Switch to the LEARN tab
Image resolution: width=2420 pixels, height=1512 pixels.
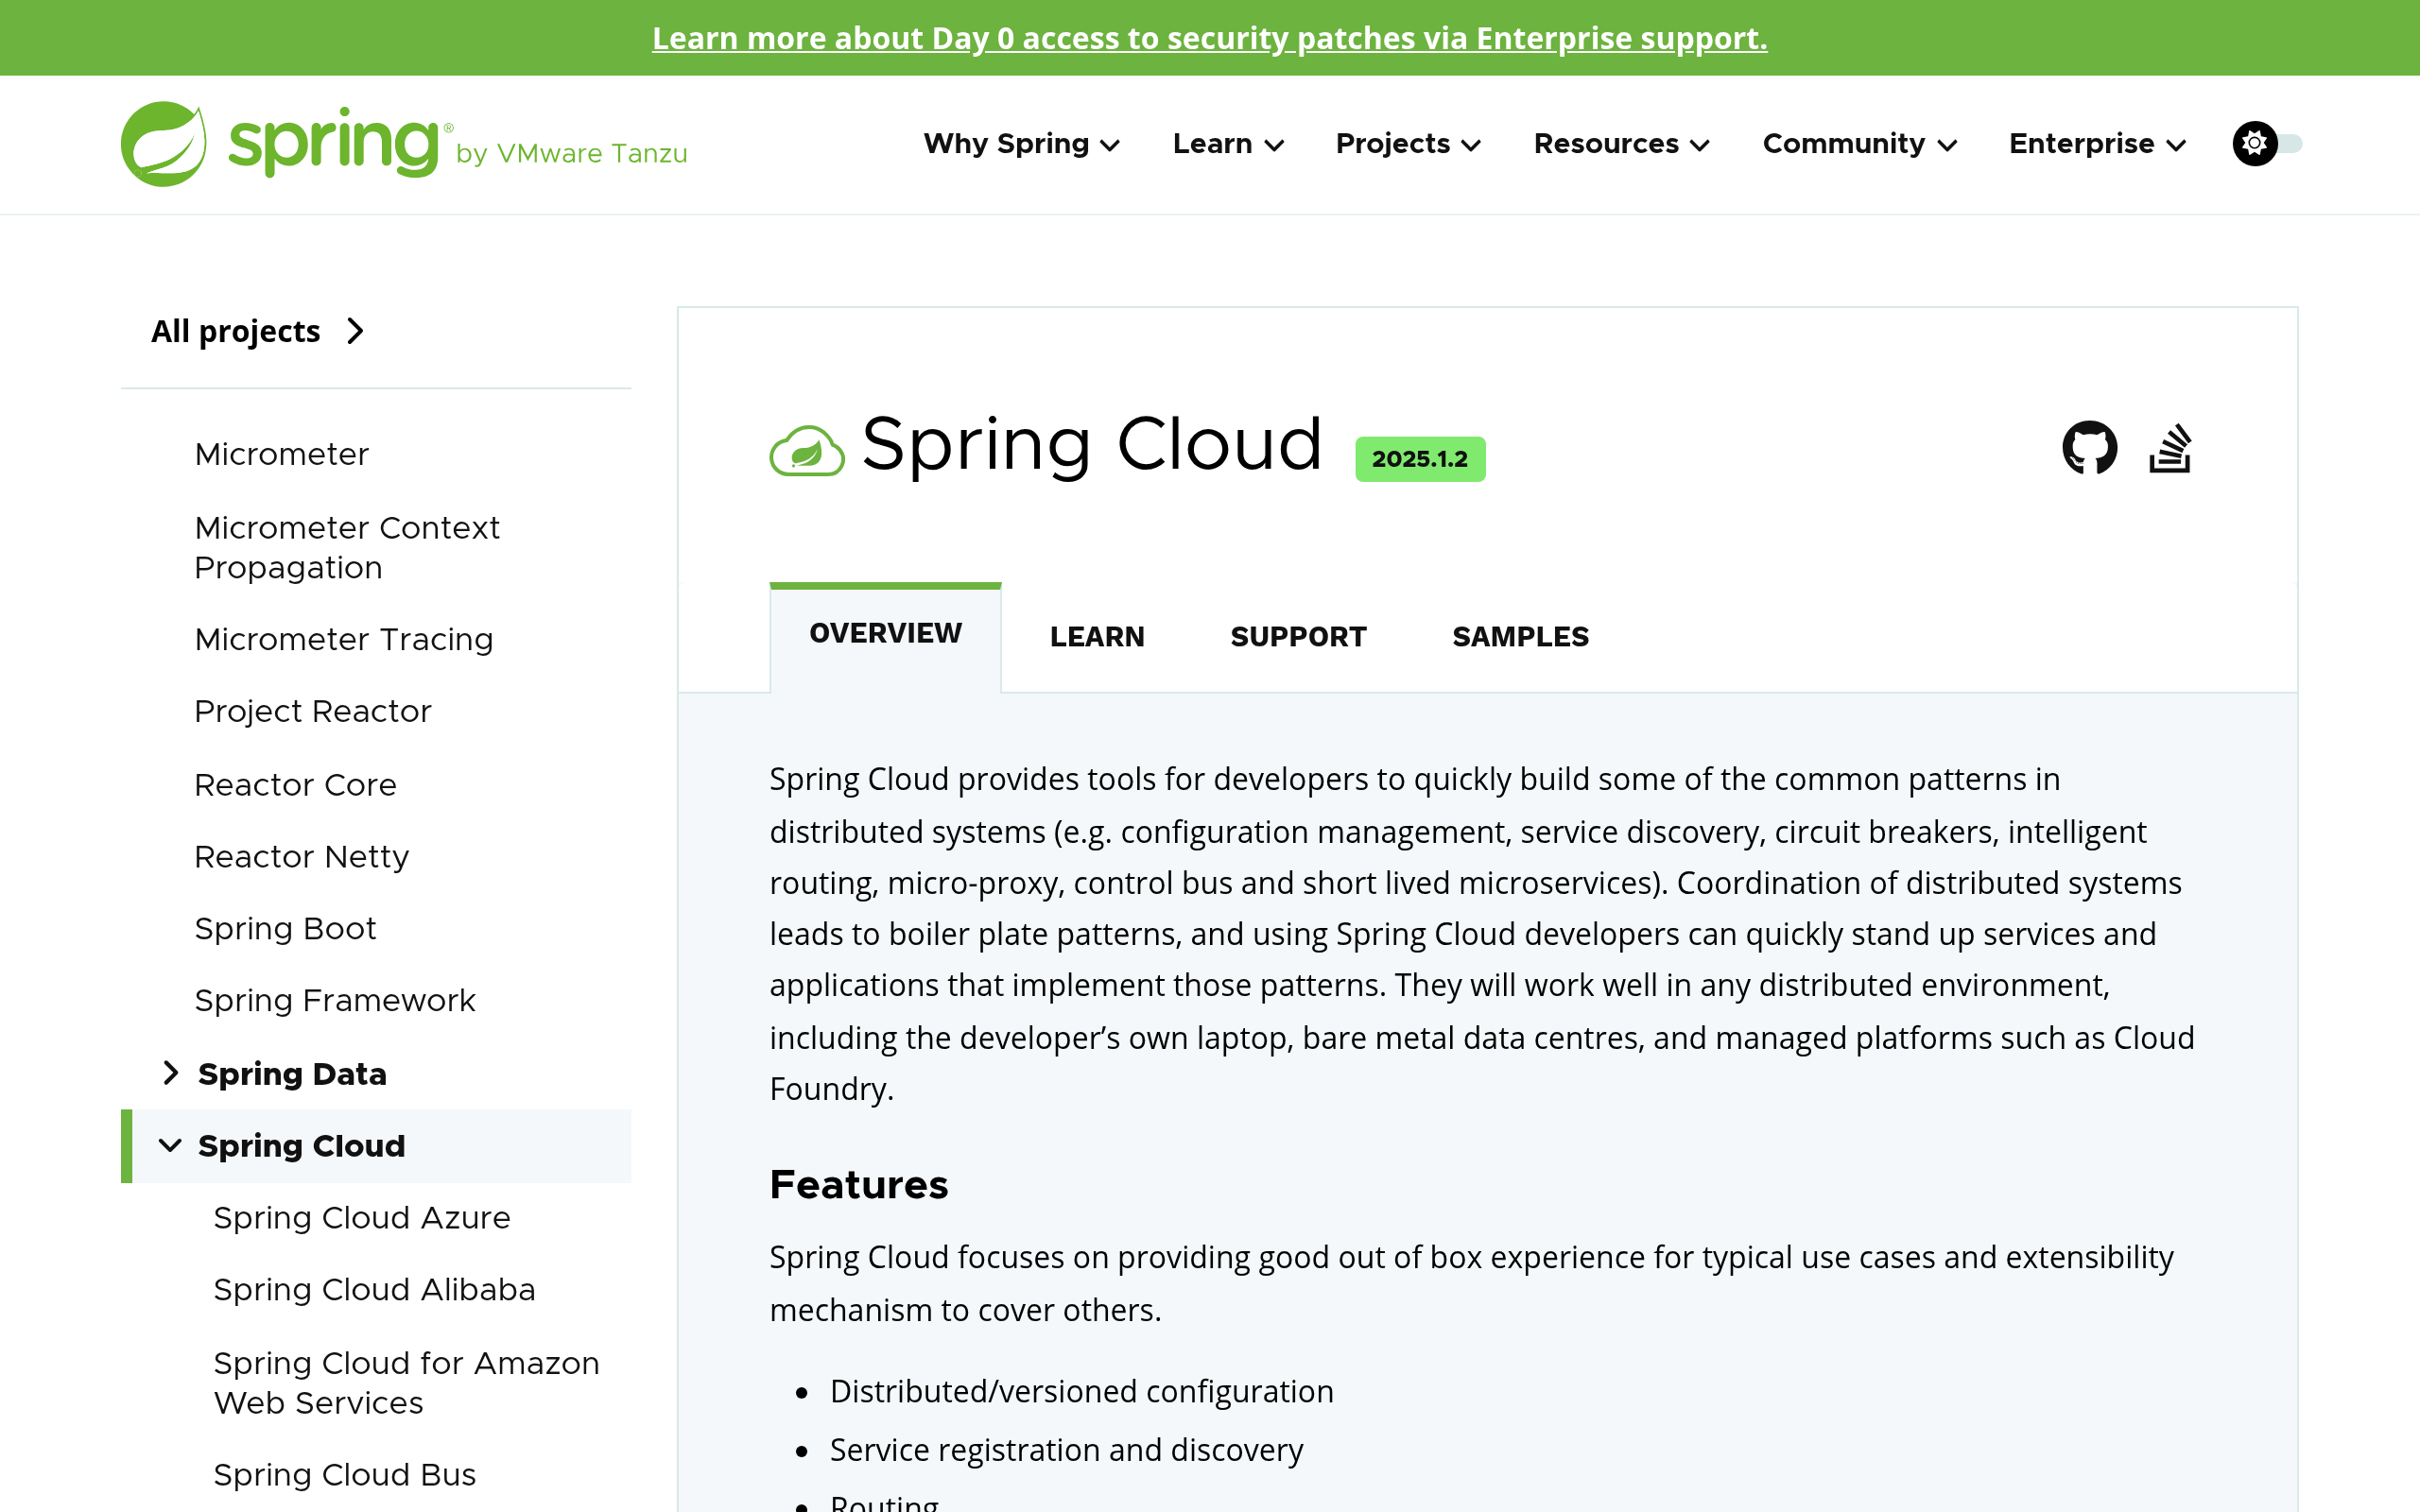(1097, 637)
